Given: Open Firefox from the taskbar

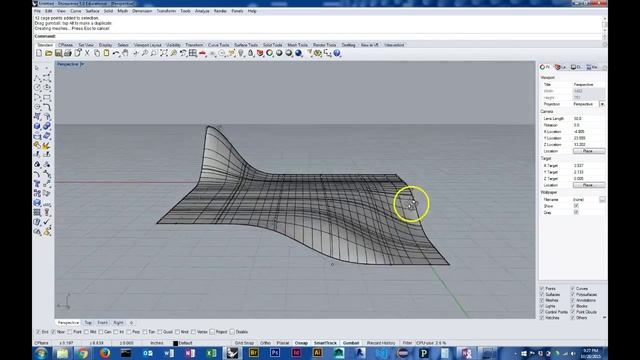Looking at the screenshot, I should coord(104,353).
